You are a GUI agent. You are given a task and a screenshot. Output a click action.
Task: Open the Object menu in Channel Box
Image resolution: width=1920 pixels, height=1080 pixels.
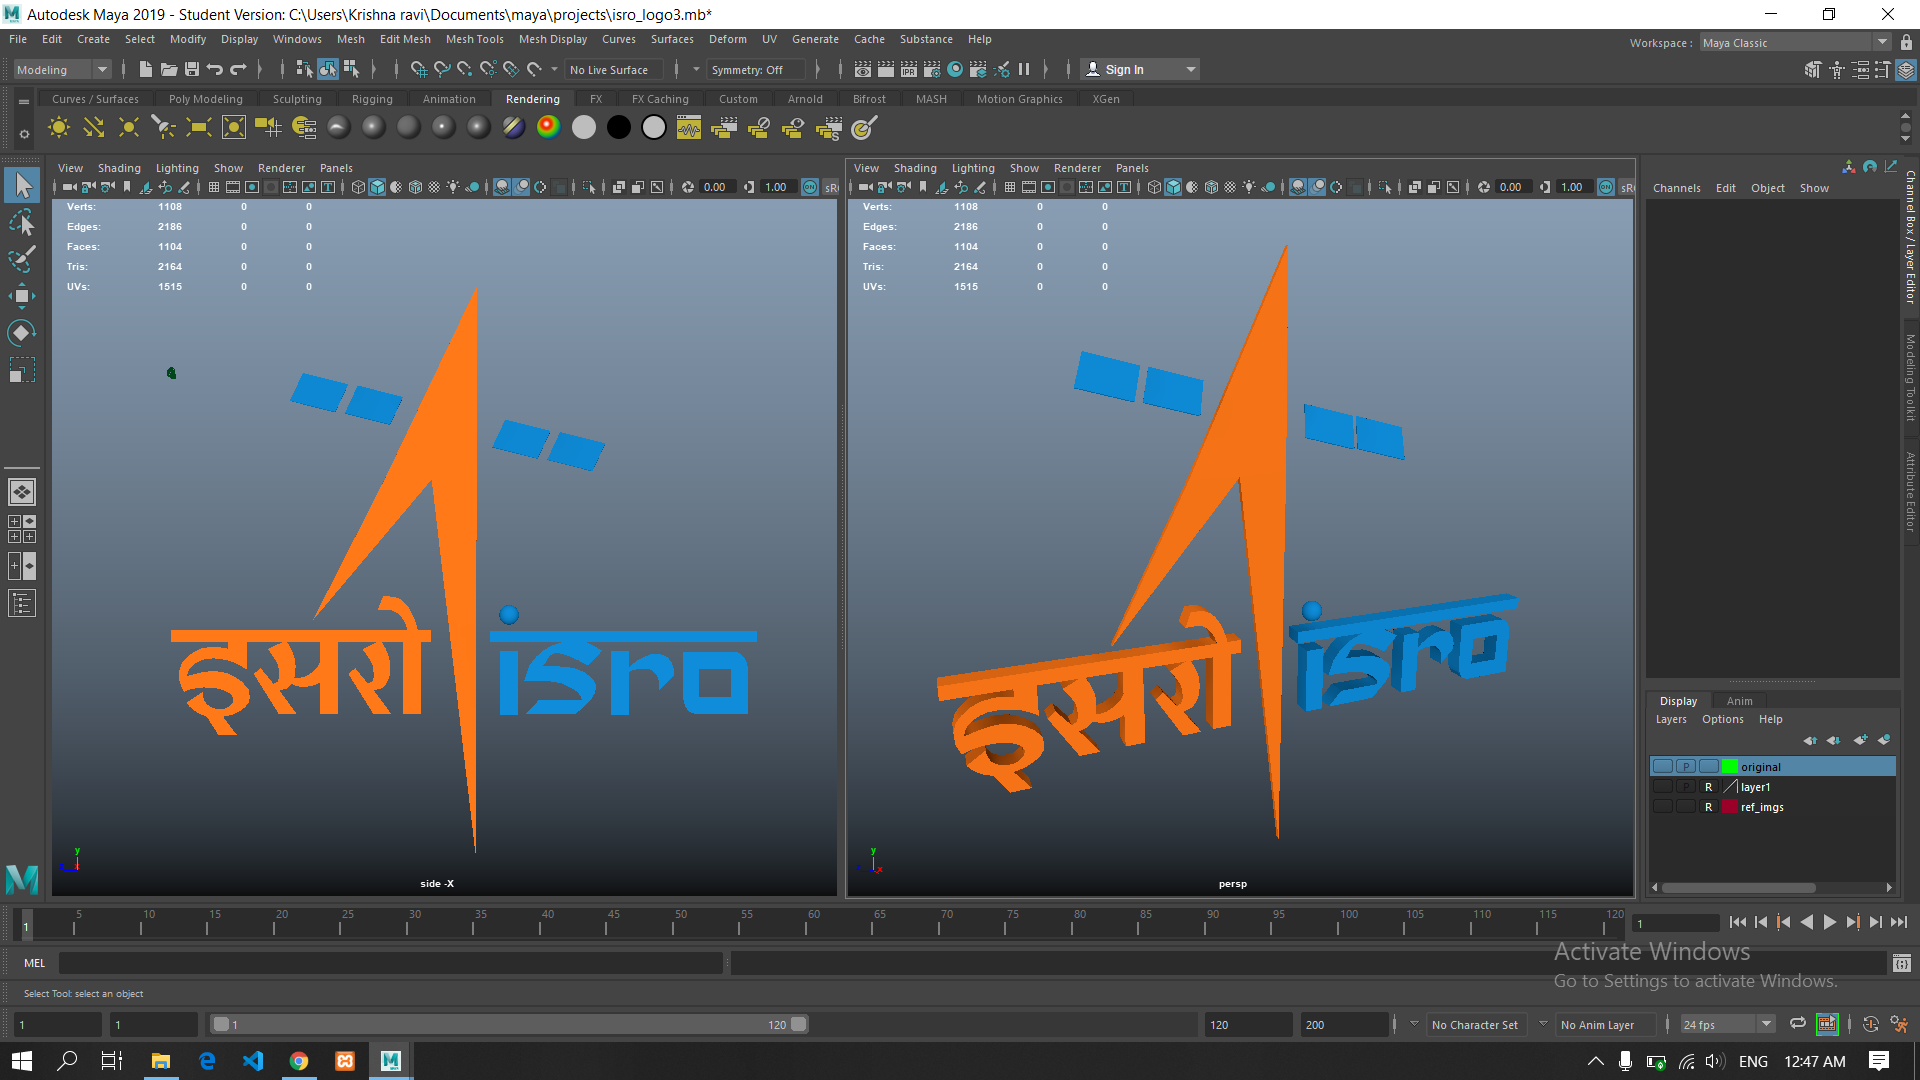click(x=1768, y=188)
